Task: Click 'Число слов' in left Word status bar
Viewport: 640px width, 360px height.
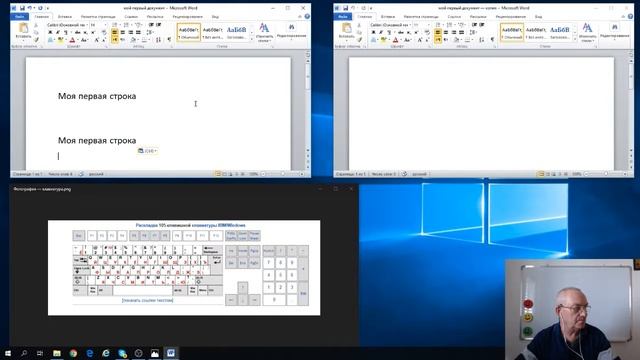Action: [x=60, y=174]
